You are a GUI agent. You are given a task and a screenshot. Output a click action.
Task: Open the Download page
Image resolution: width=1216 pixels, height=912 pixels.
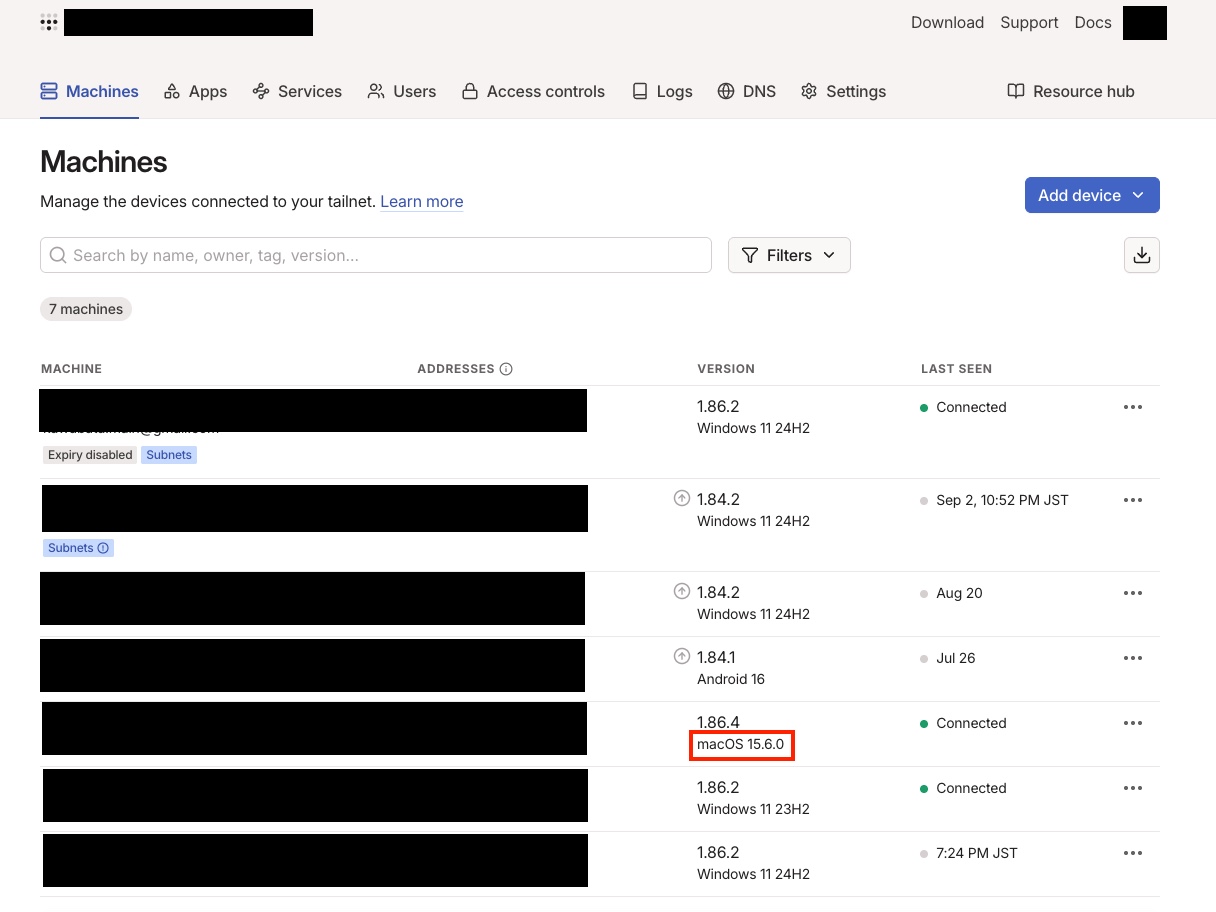[x=946, y=22]
